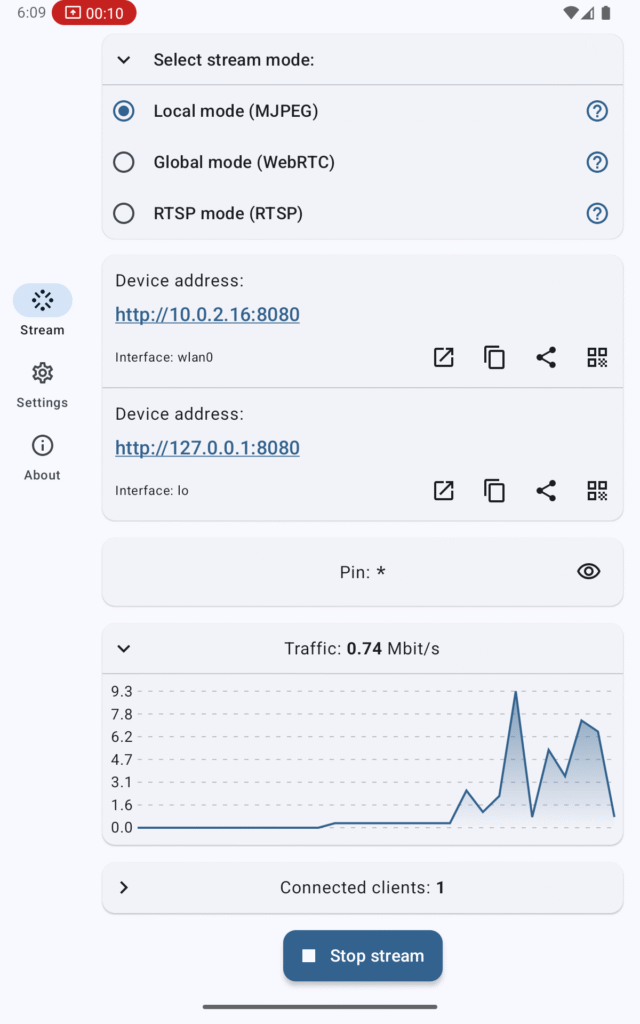Tap the screen recording timer in the status bar

pos(93,14)
